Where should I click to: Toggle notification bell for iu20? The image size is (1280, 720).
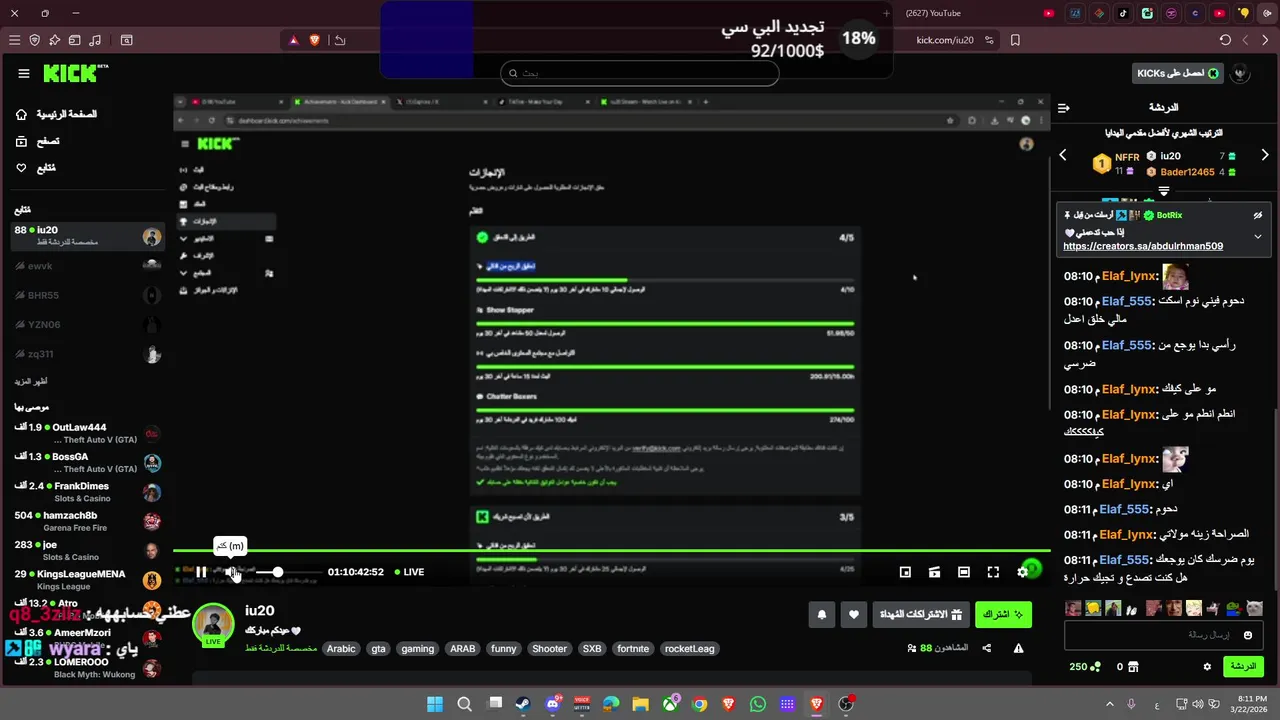821,614
